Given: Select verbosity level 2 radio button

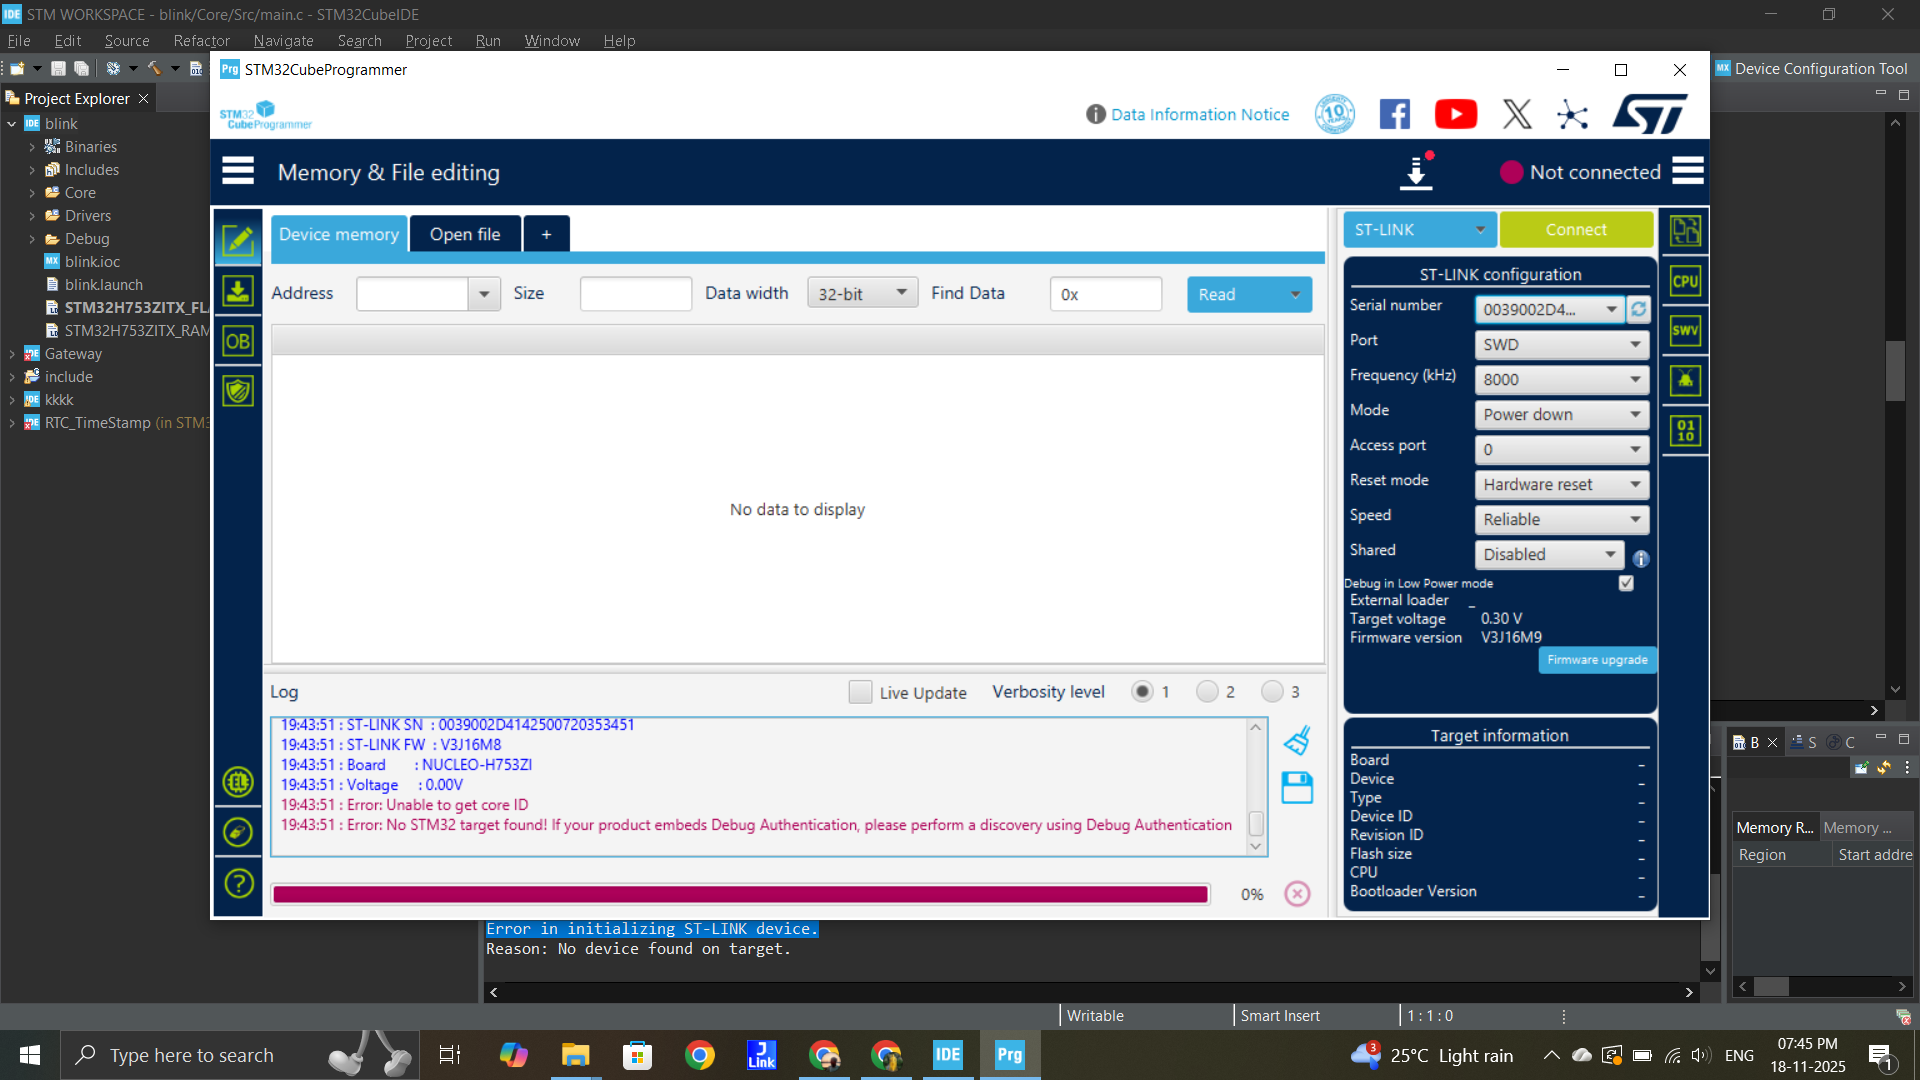Looking at the screenshot, I should [1207, 692].
